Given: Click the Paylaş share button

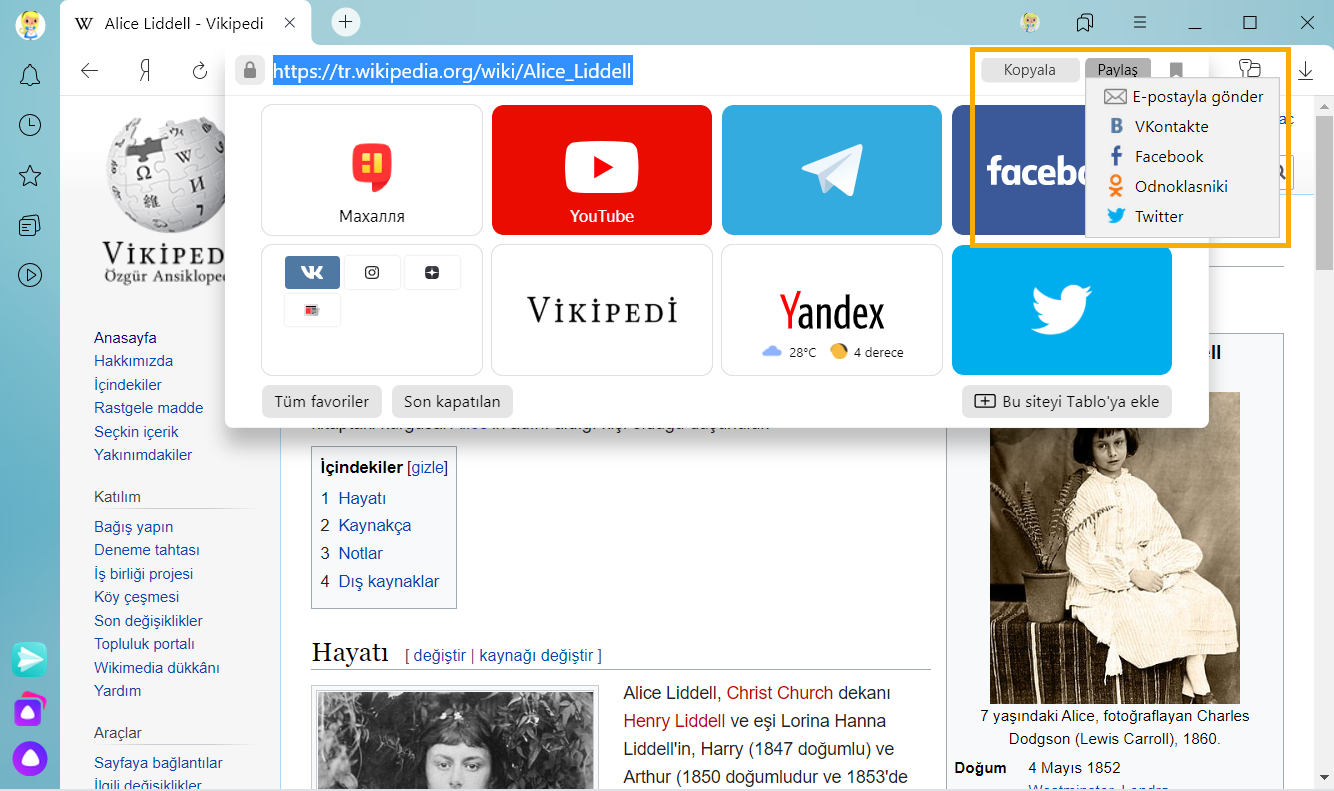Looking at the screenshot, I should pos(1118,70).
